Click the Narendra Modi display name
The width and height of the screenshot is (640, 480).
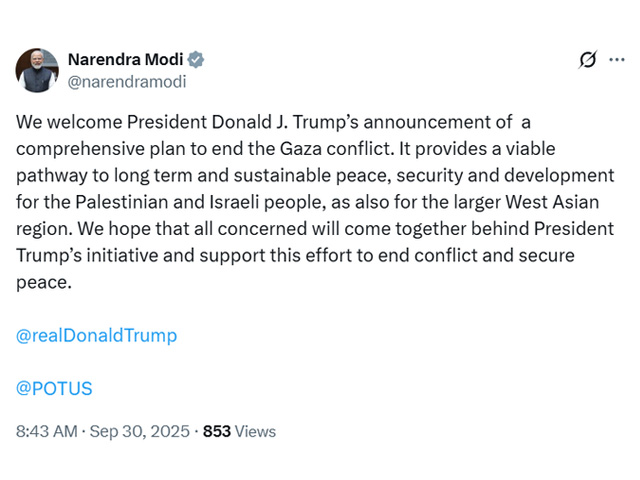[x=128, y=59]
